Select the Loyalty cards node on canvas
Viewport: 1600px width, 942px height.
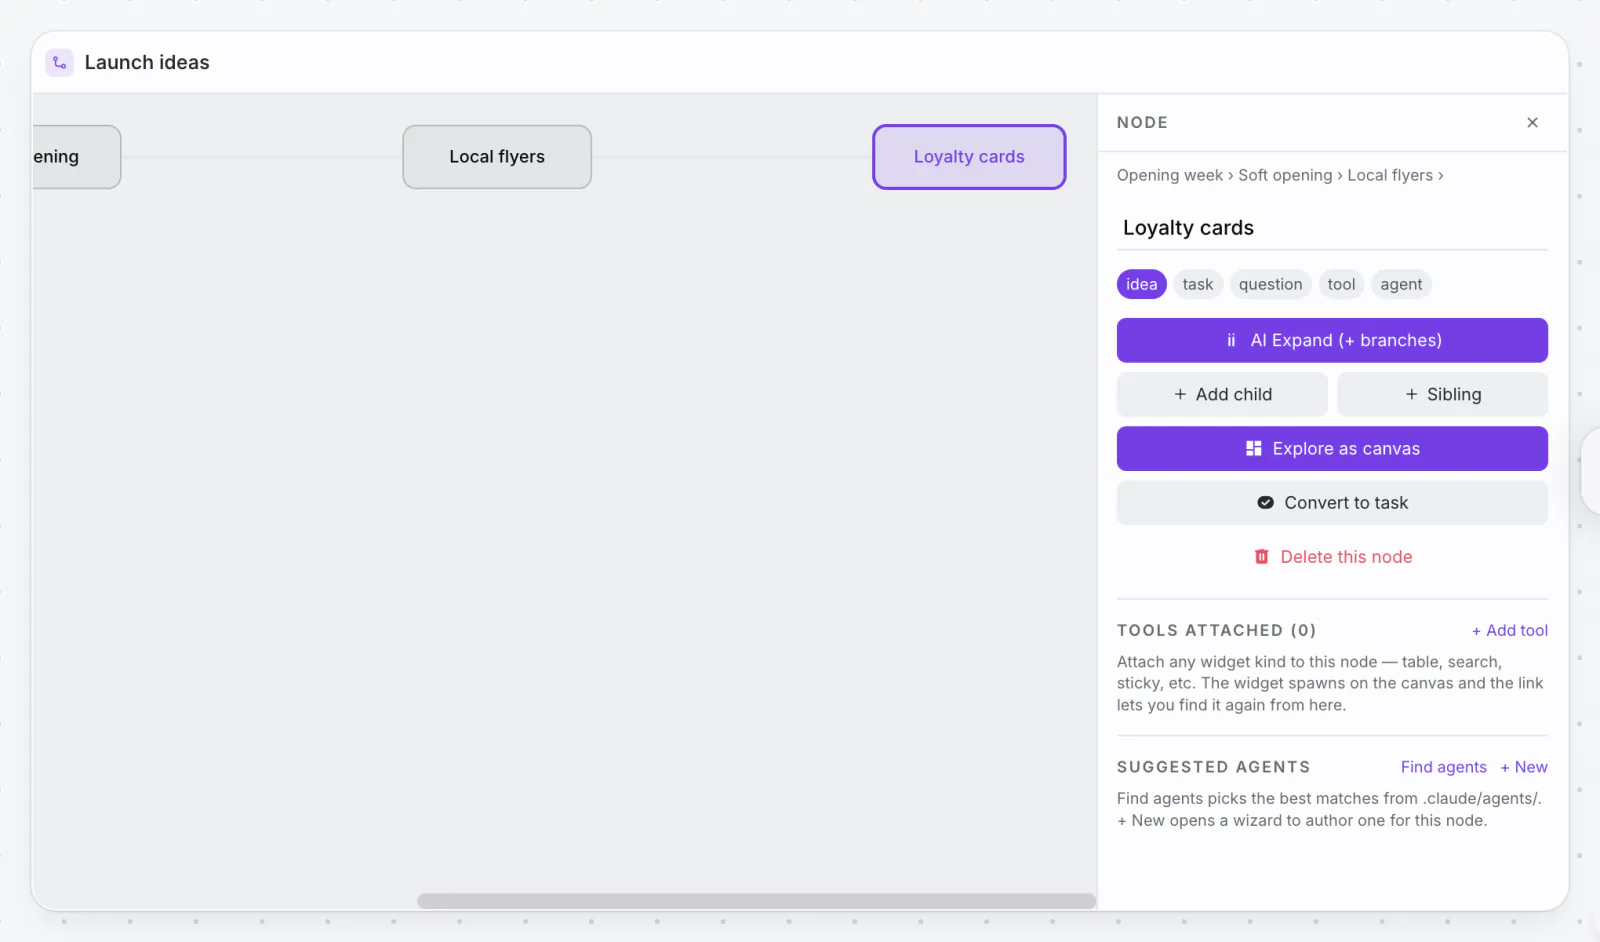[x=969, y=157]
